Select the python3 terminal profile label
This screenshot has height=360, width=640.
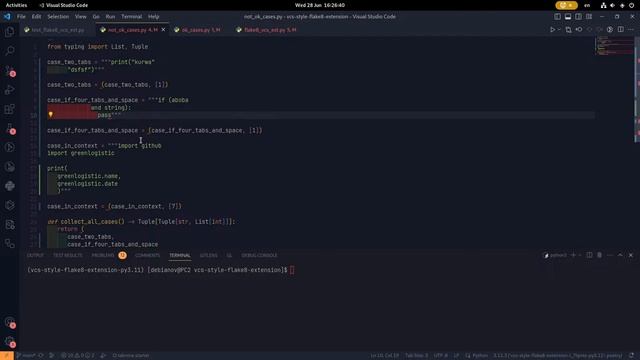click(x=556, y=255)
